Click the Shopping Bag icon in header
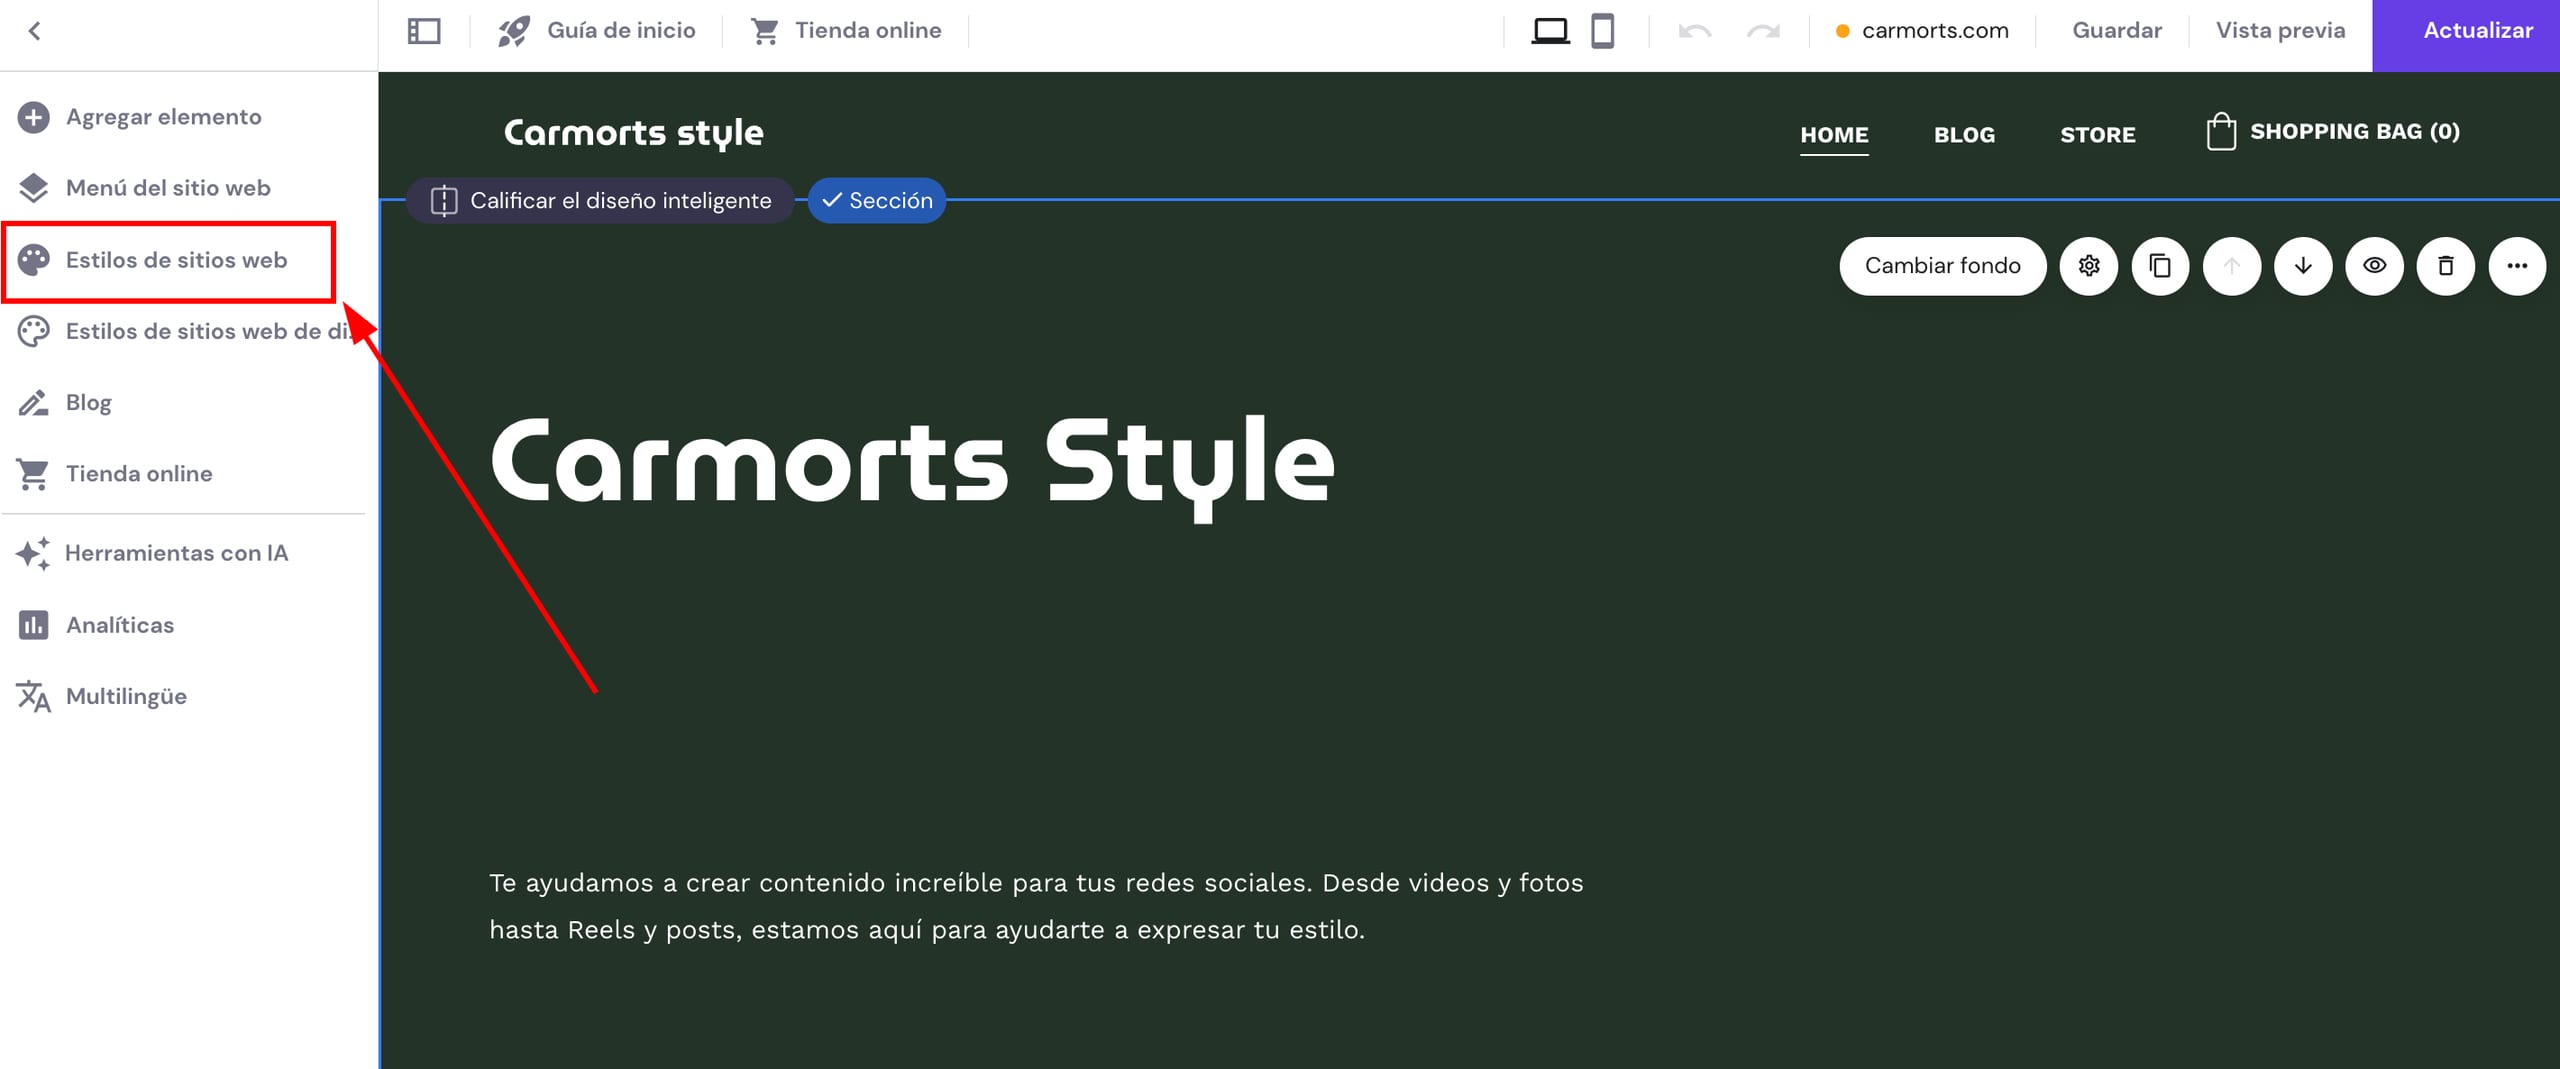Image resolution: width=2560 pixels, height=1069 pixels. tap(2221, 132)
